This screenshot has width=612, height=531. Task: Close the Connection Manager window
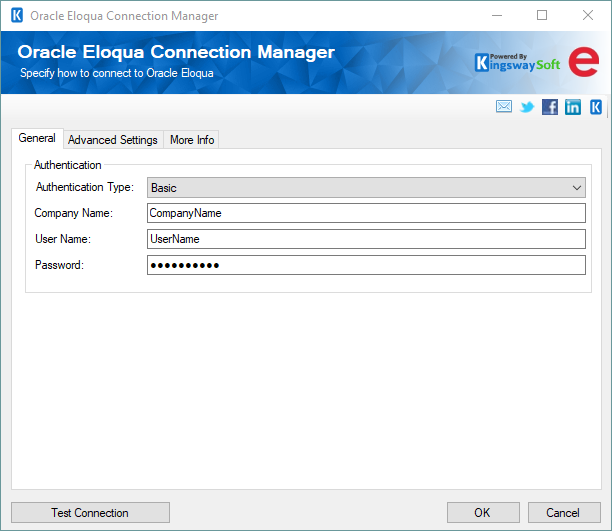click(x=588, y=15)
